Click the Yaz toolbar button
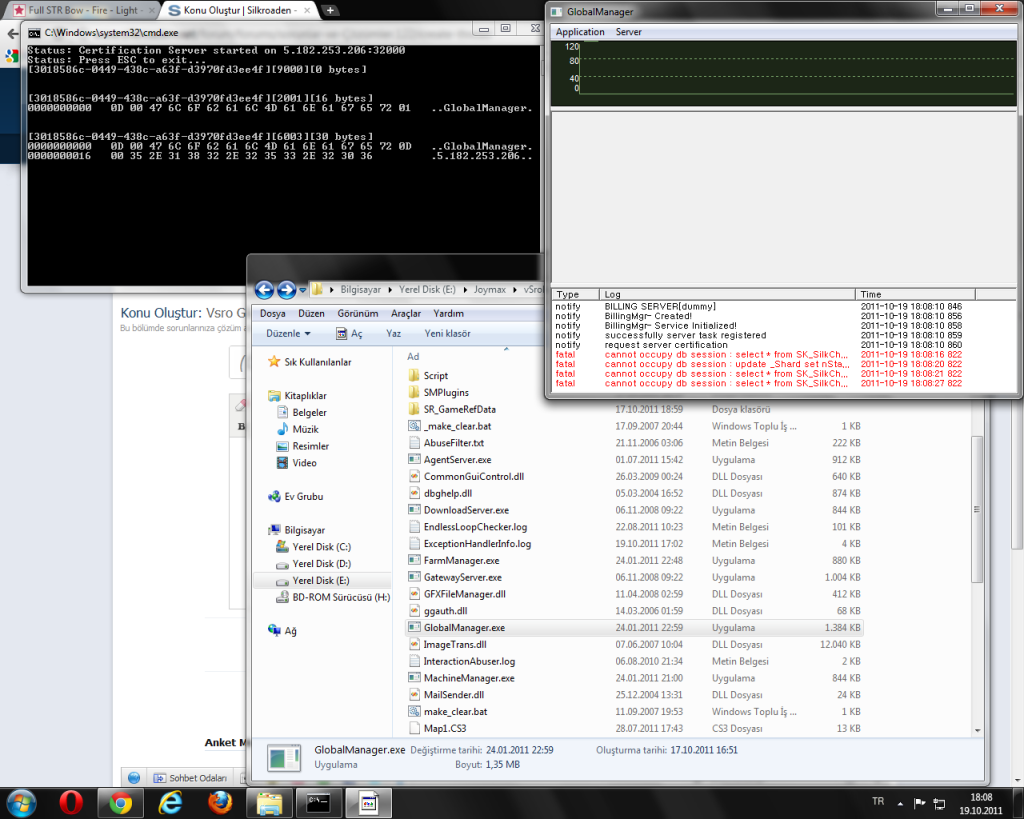 (x=393, y=333)
